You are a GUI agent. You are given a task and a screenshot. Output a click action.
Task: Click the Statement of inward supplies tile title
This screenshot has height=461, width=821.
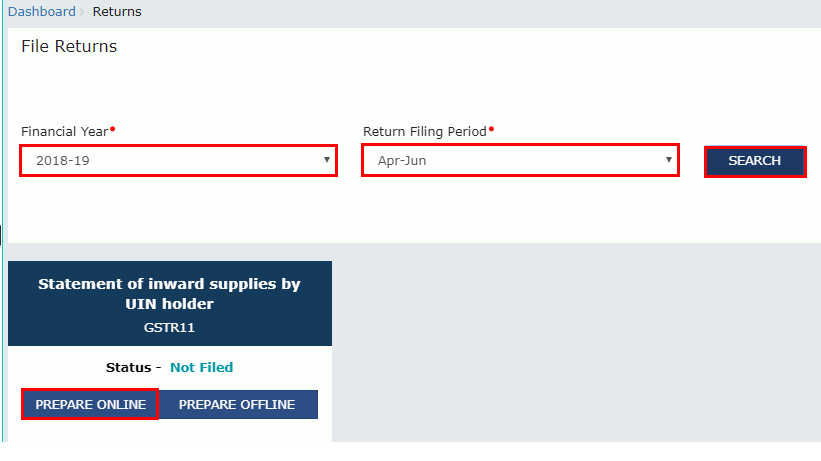click(x=169, y=293)
